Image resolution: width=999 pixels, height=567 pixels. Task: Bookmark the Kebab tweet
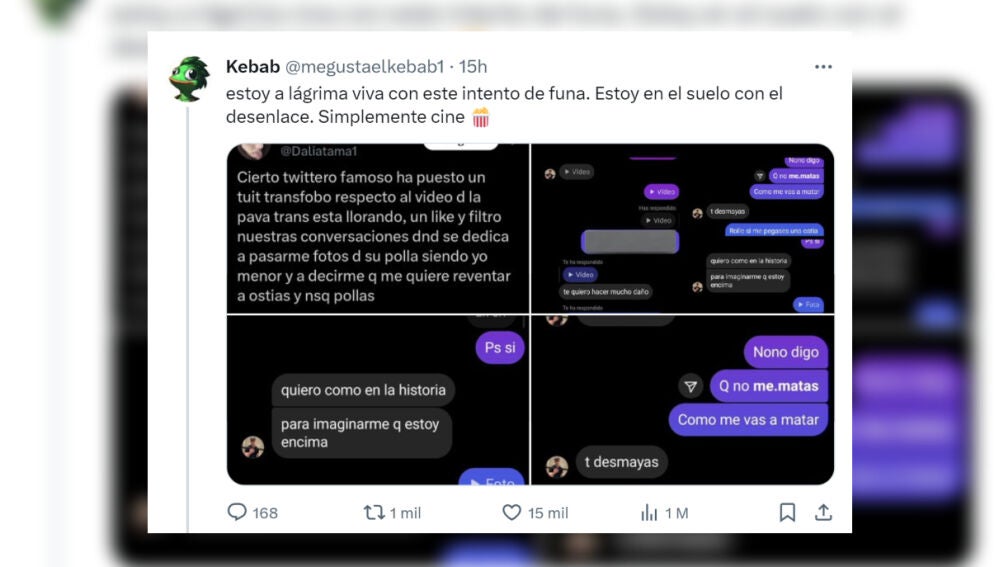(787, 512)
